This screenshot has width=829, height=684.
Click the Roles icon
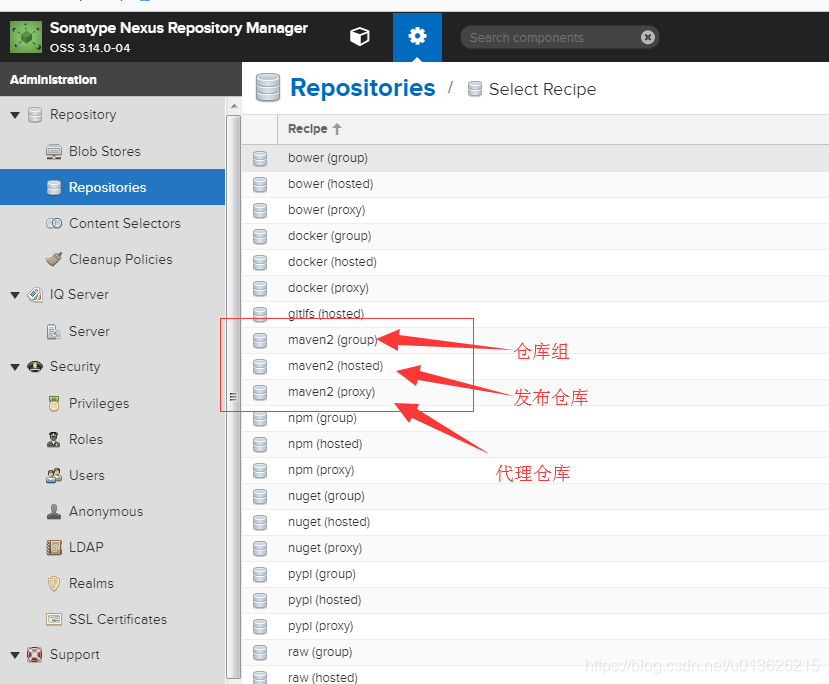click(x=53, y=439)
